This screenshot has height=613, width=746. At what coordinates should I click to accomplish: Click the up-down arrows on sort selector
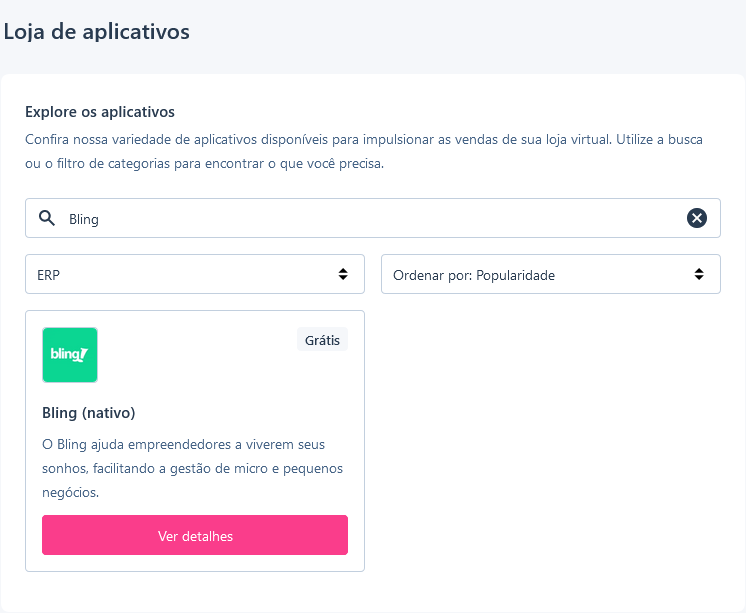tap(699, 274)
